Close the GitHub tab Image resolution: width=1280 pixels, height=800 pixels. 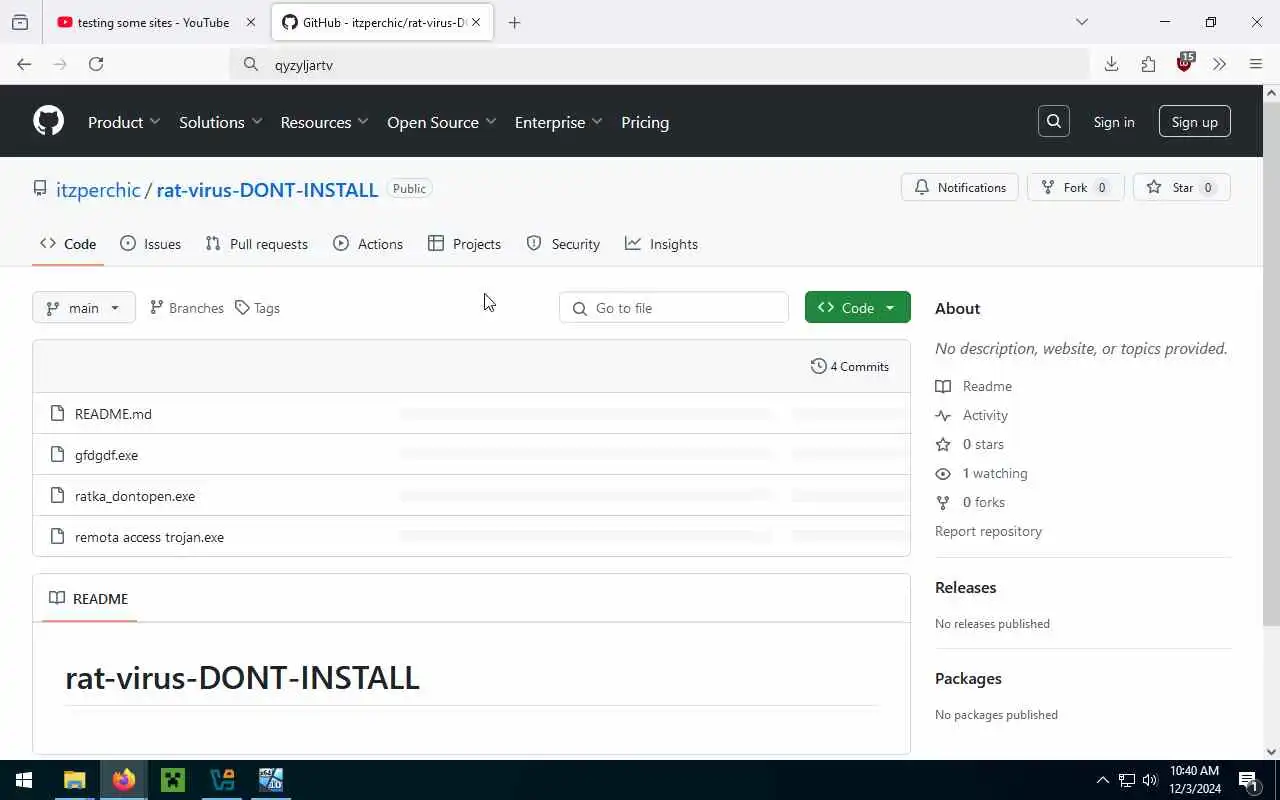click(476, 22)
